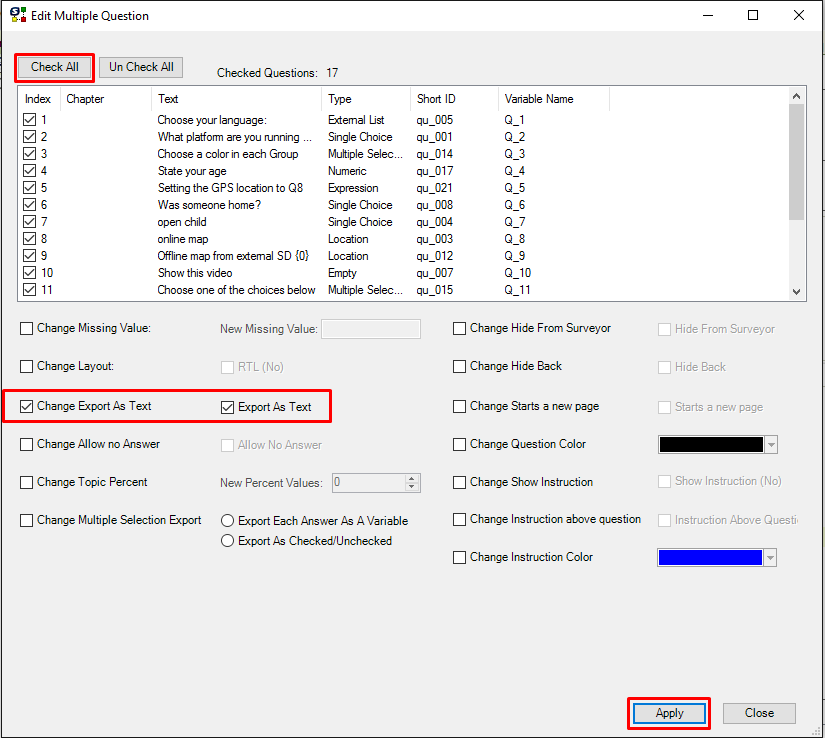Screen dimensions: 825x738
Task: Enable Change Hide Back checkbox
Action: coord(459,367)
